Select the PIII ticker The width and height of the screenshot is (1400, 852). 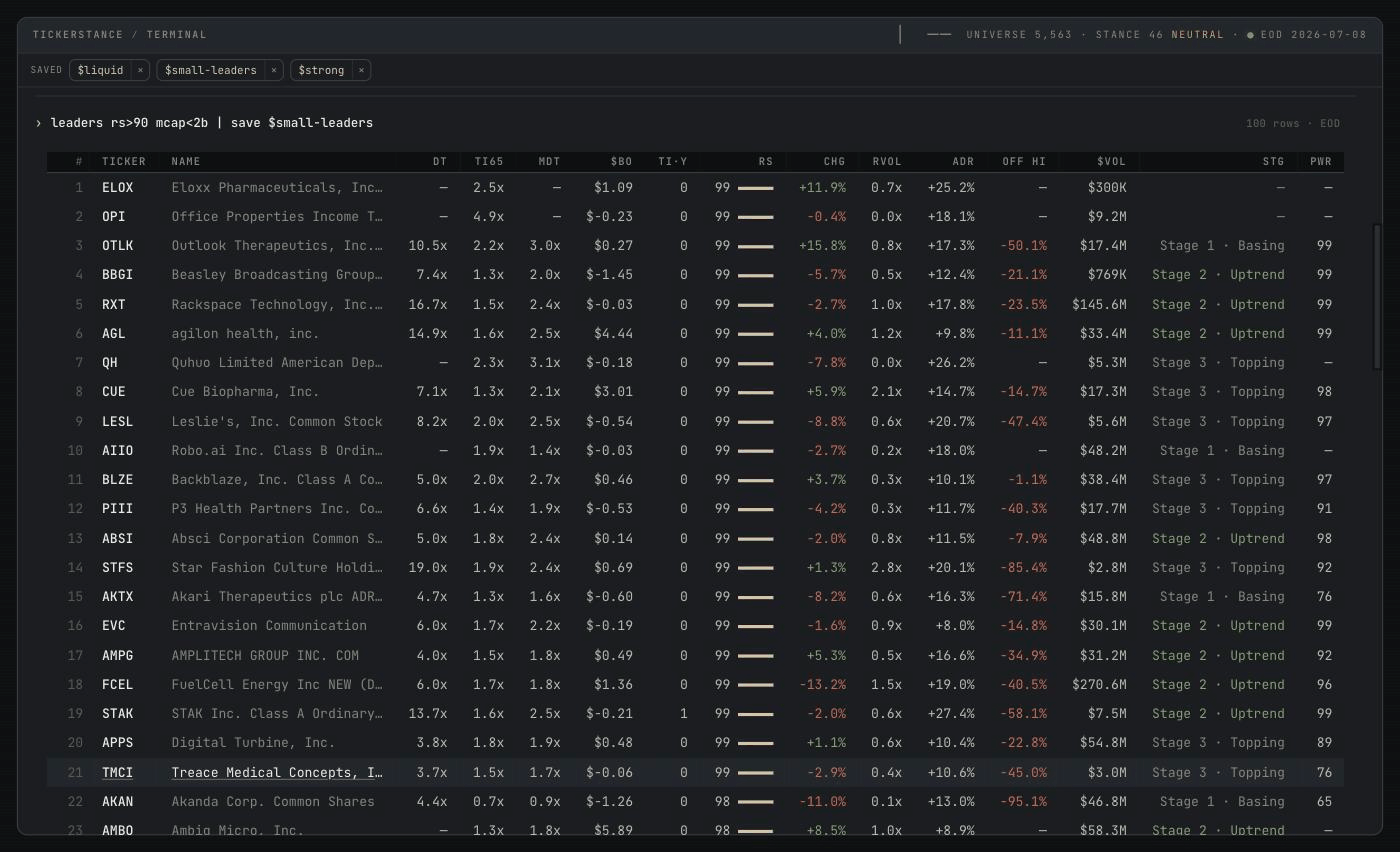point(117,508)
